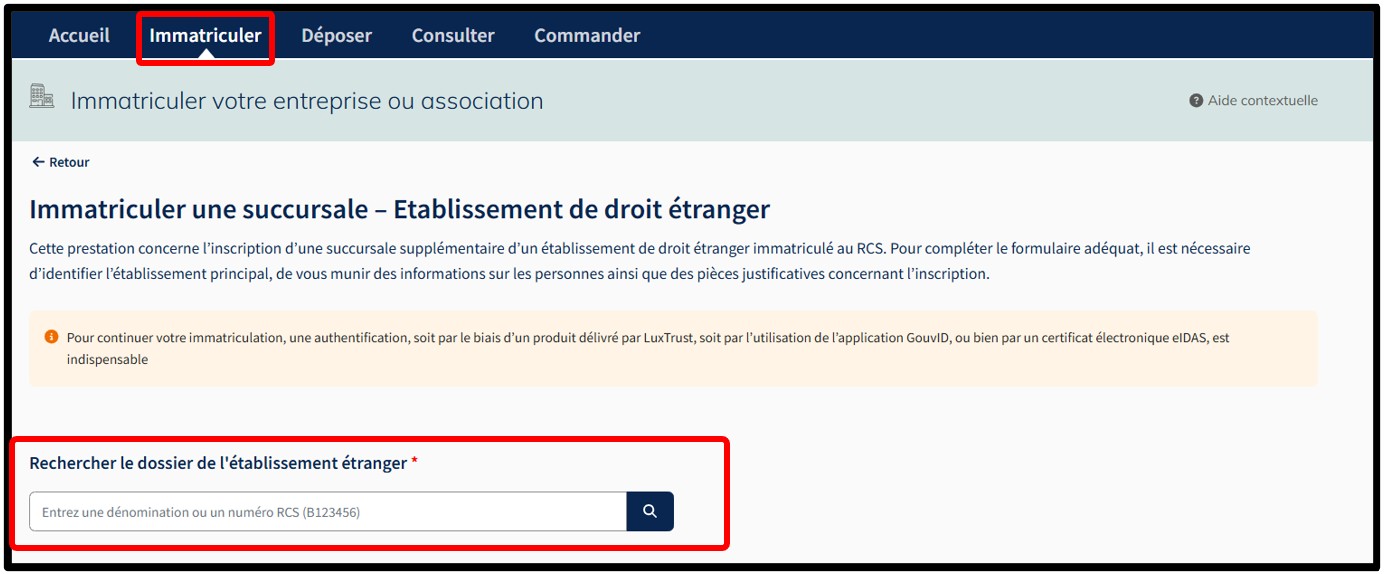The height and width of the screenshot is (574, 1384).
Task: Open the Accueil menu item
Action: tap(79, 36)
